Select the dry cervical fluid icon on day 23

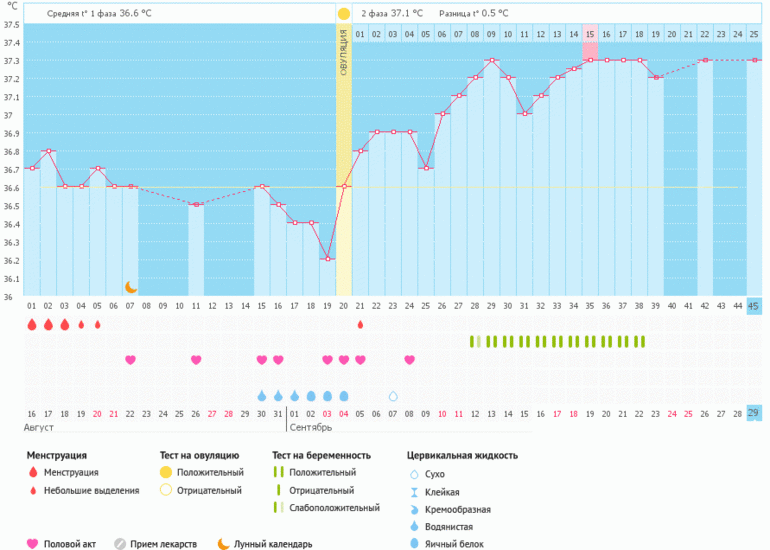(393, 396)
